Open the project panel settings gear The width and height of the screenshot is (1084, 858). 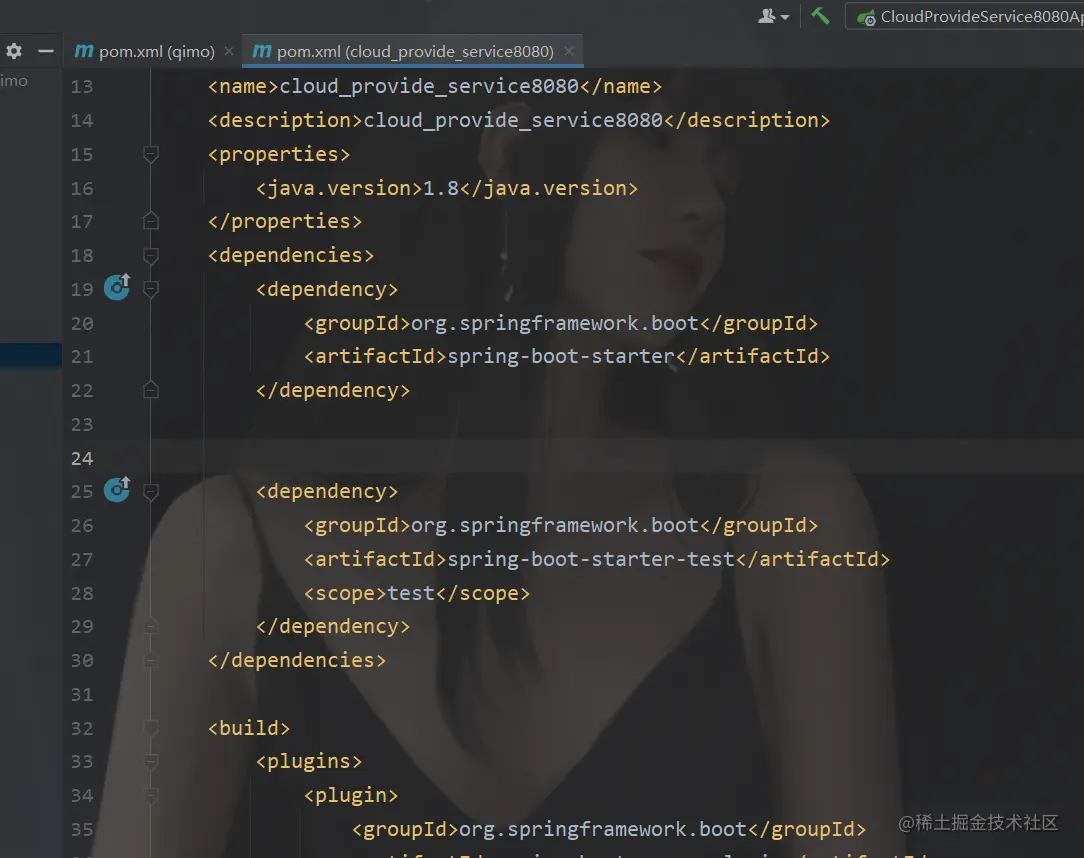14,51
